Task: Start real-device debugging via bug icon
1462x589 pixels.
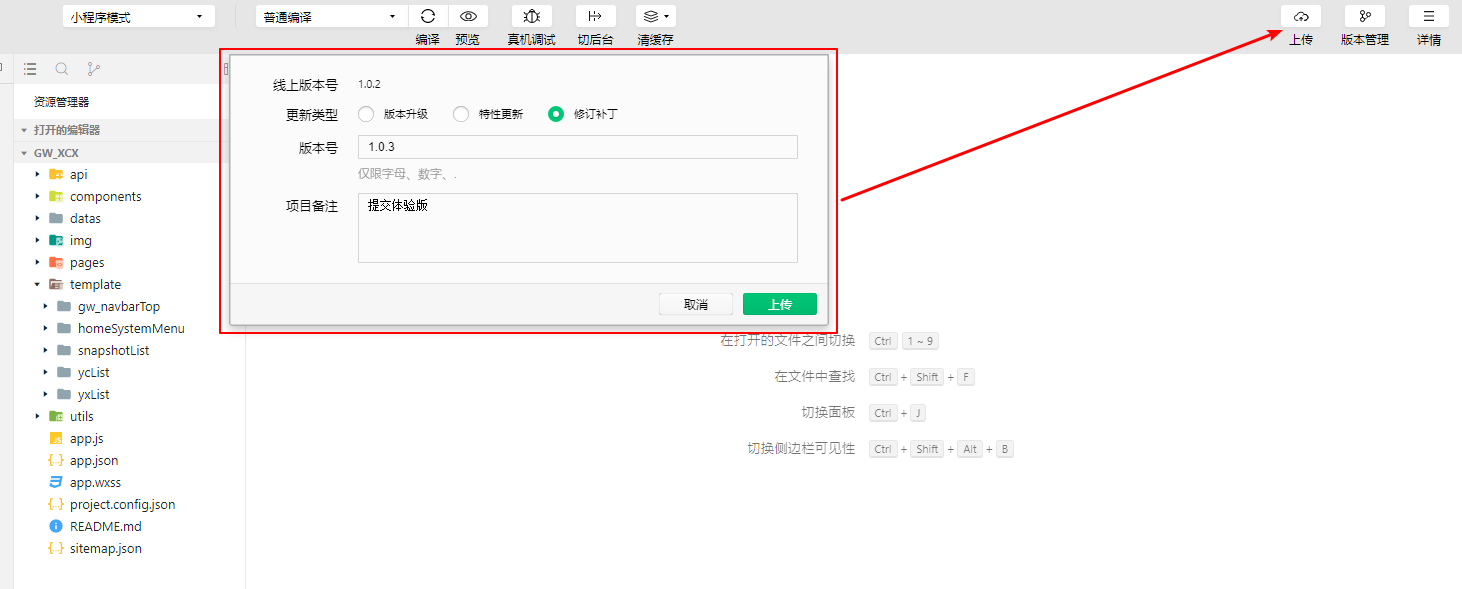Action: [532, 16]
